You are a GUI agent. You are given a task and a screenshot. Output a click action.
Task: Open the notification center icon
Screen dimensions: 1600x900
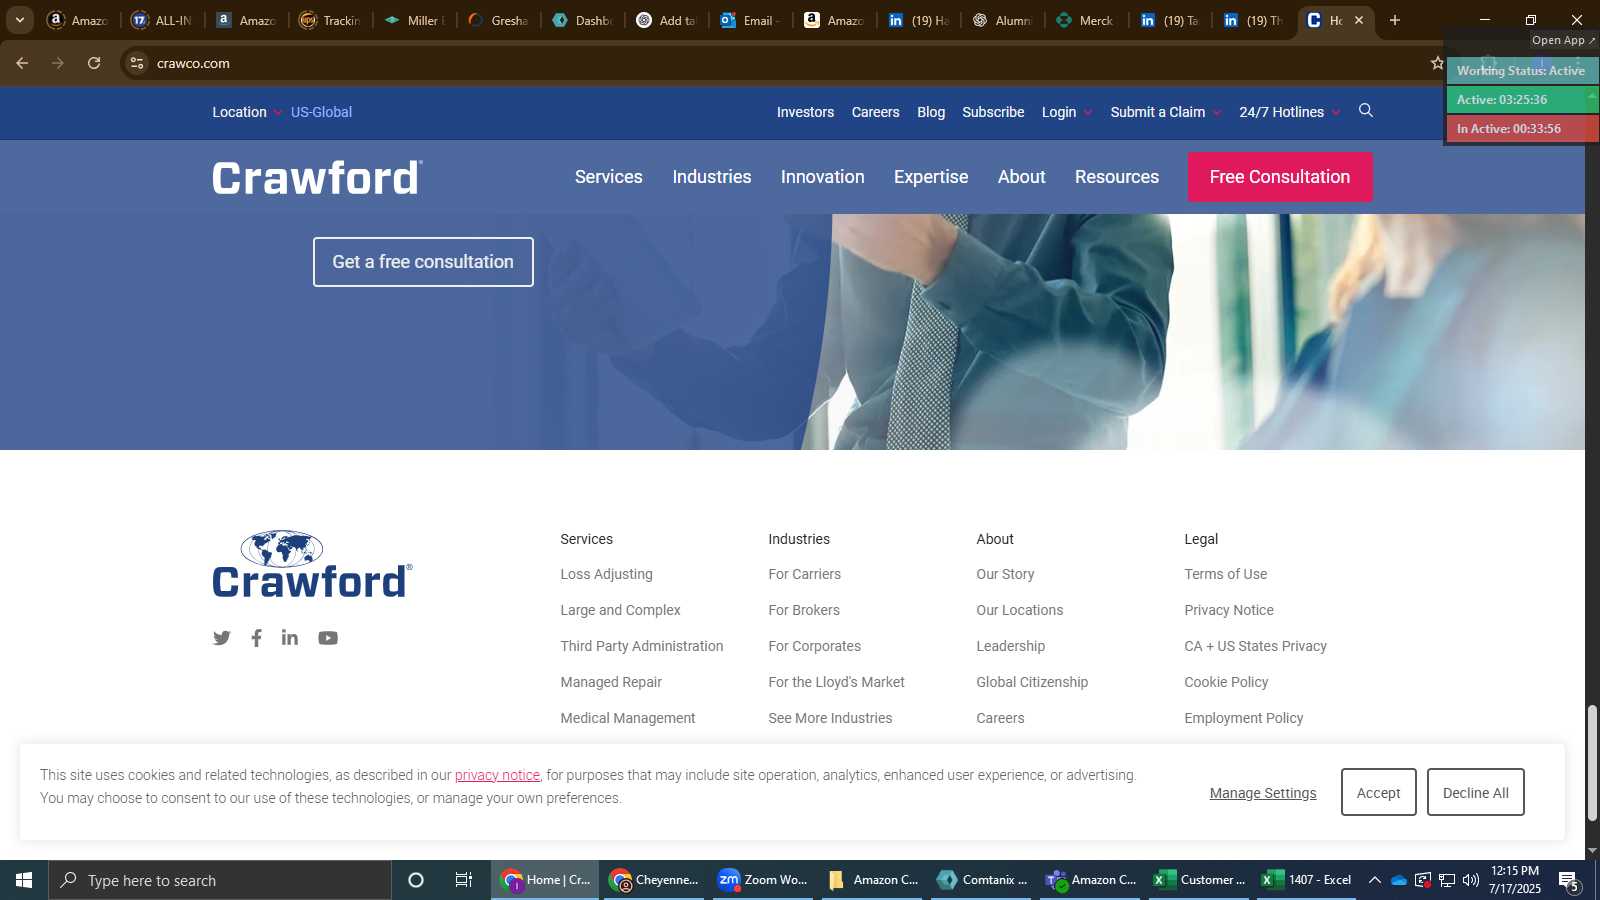(x=1569, y=881)
